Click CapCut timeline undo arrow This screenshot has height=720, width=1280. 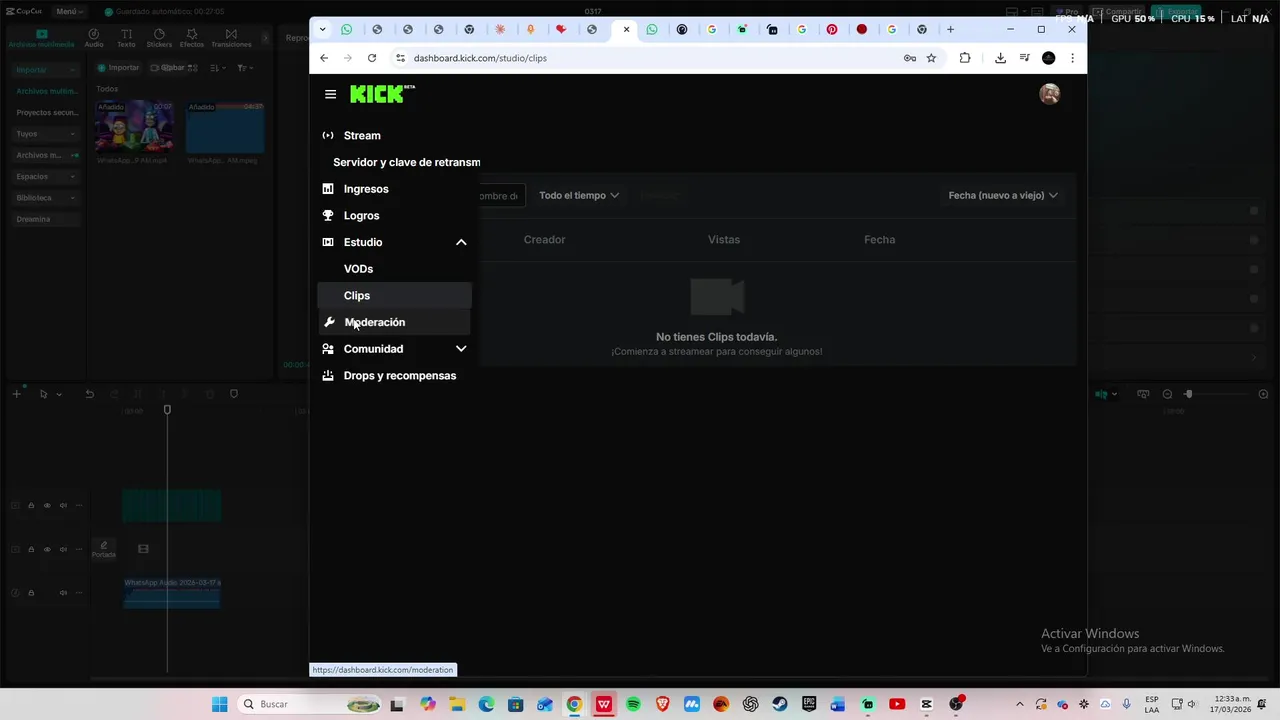89,394
